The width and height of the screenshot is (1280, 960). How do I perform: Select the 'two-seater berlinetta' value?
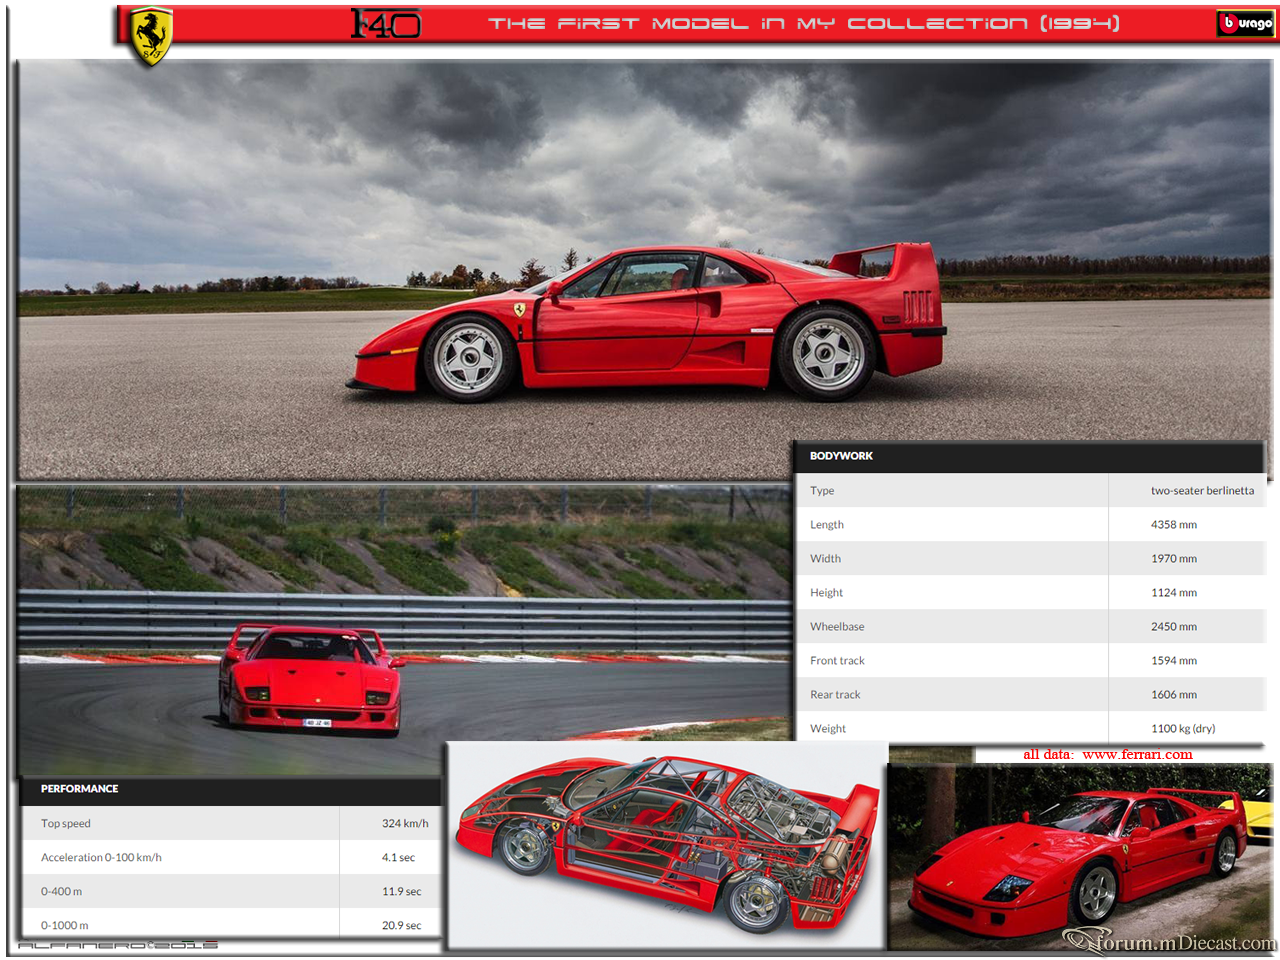(1202, 491)
